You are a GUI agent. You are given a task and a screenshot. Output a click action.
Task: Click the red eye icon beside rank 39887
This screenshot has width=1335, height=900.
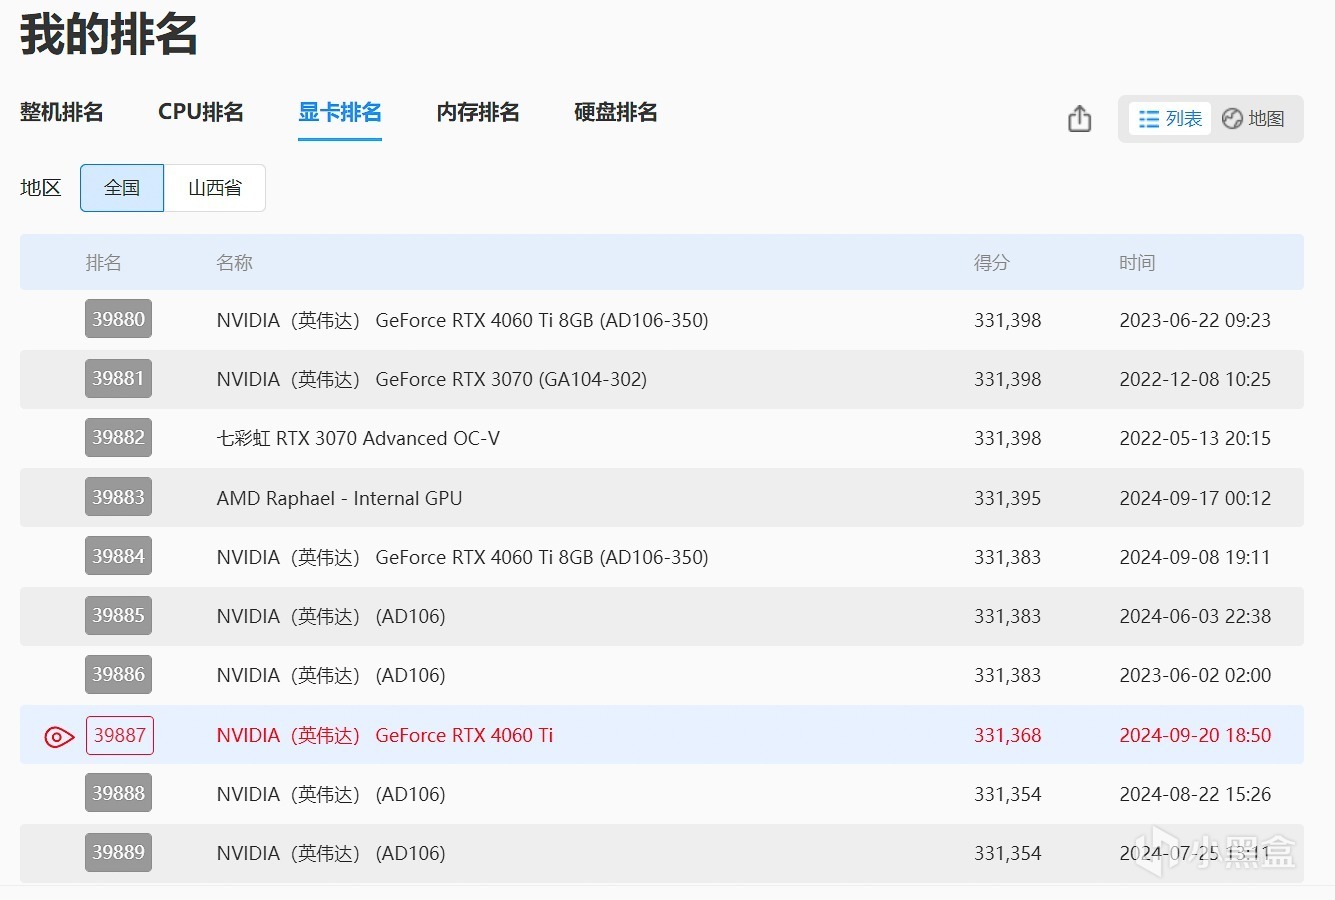click(59, 737)
